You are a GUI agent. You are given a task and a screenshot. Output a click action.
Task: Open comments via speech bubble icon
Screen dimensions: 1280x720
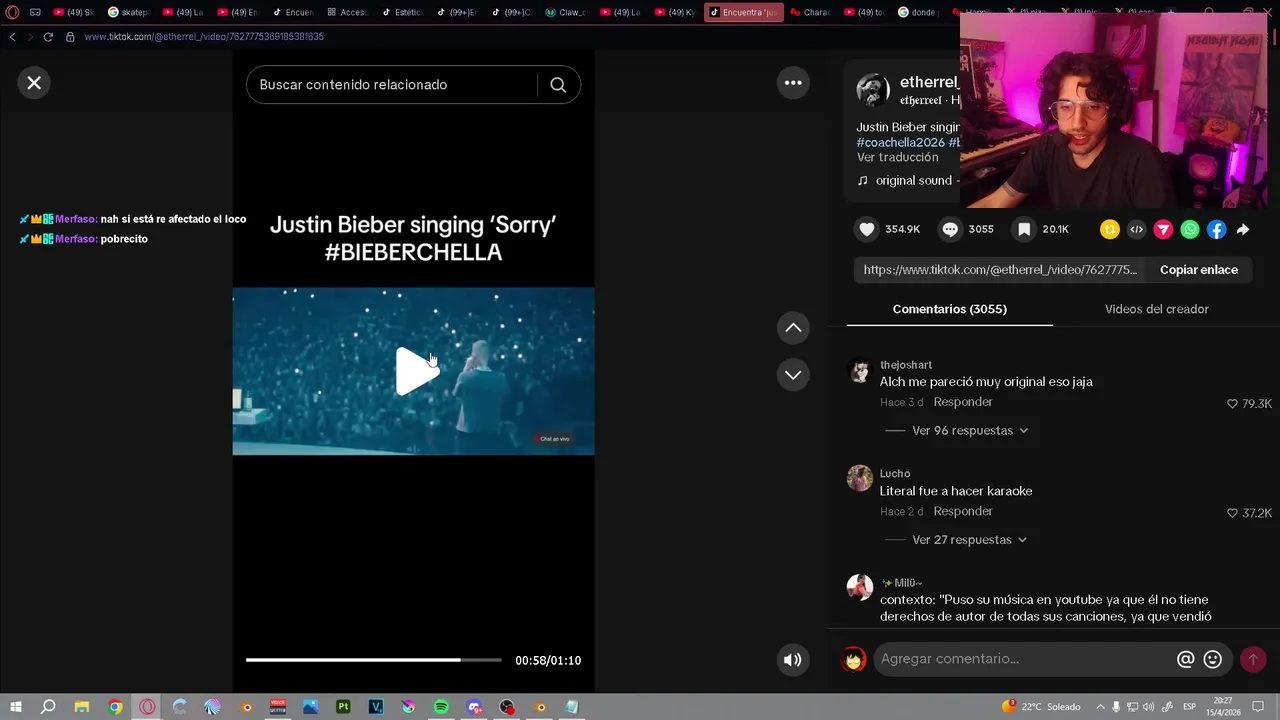point(950,229)
